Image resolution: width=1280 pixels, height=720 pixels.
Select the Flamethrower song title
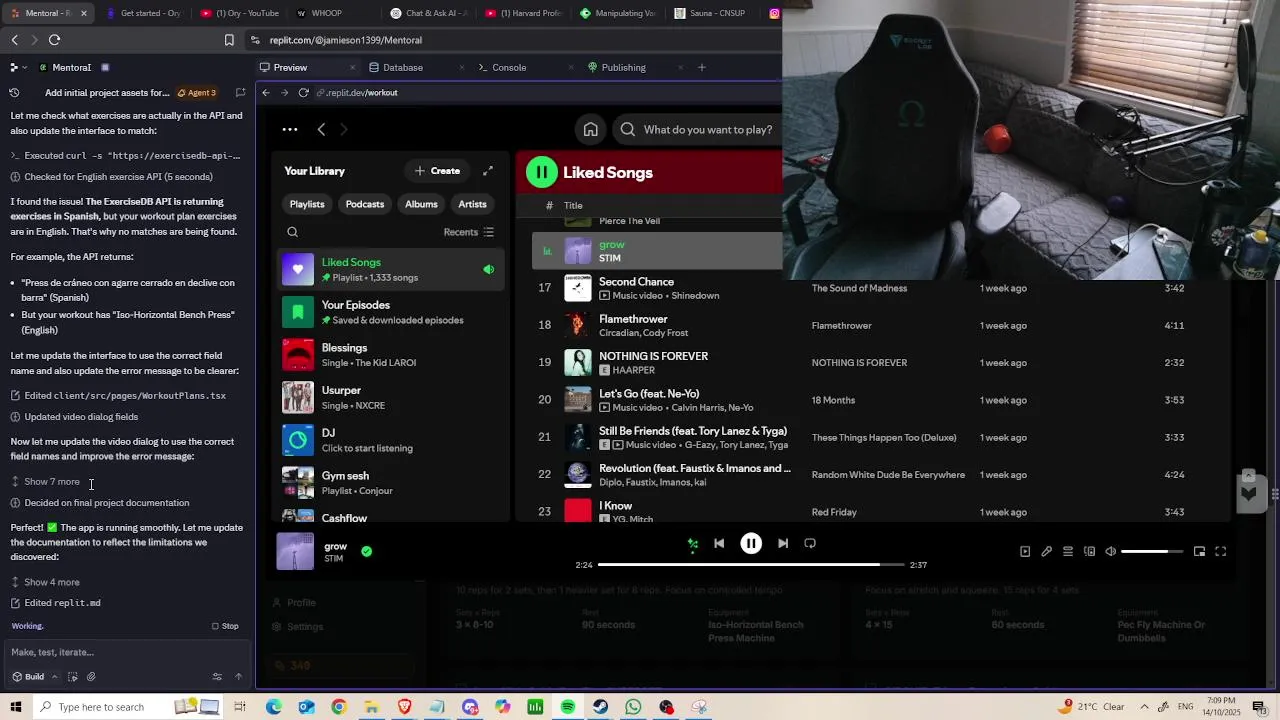click(633, 319)
